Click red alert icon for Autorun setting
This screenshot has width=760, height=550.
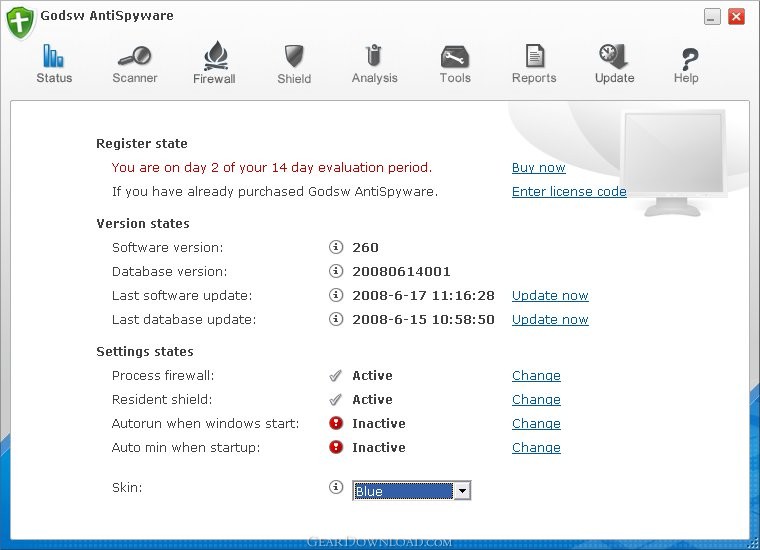tap(335, 423)
